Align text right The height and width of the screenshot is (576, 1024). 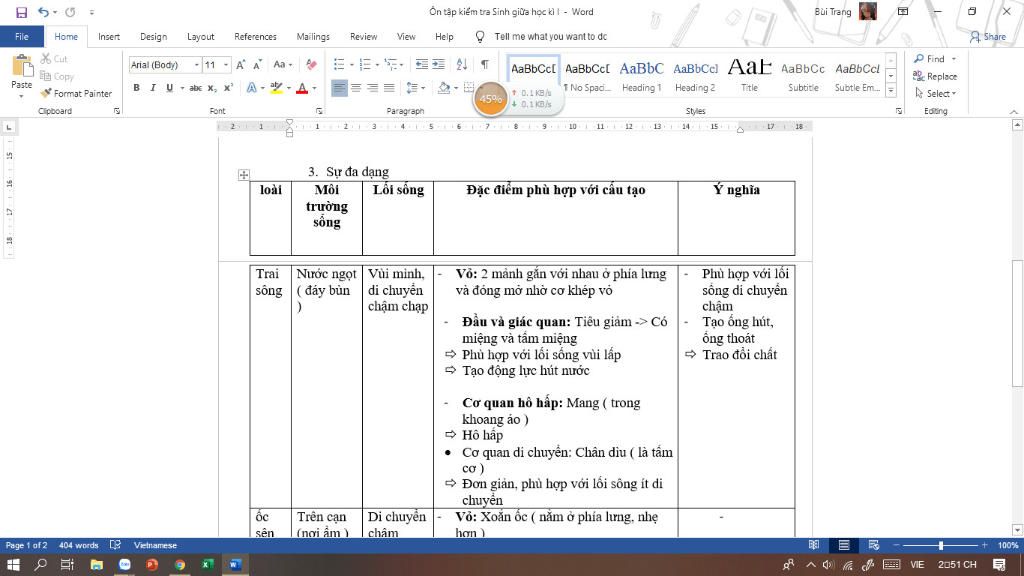coord(372,88)
